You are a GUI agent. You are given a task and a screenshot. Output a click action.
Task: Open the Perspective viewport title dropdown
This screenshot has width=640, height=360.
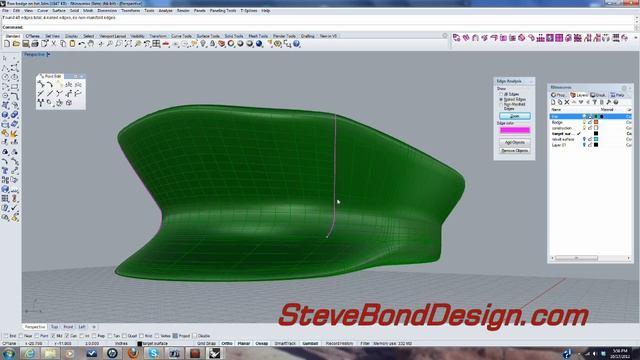[48, 54]
